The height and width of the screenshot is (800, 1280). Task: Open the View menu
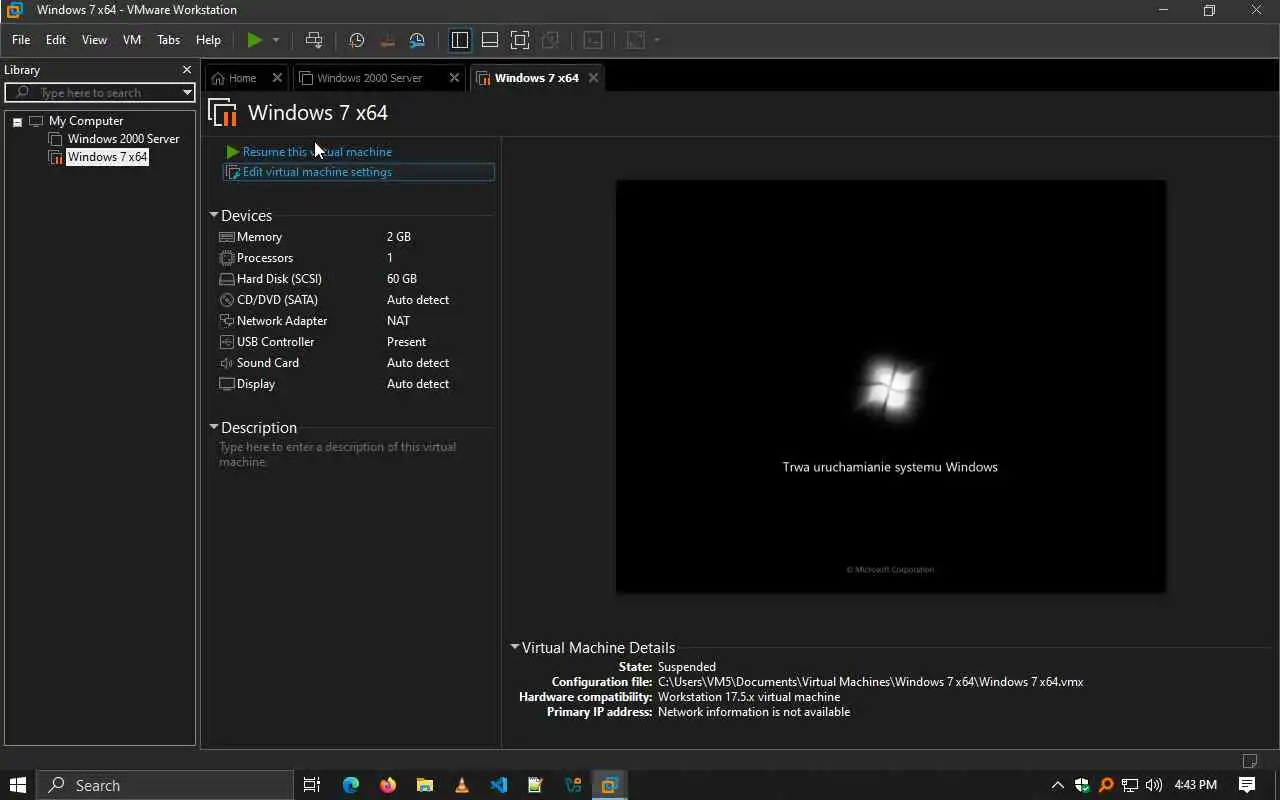[x=94, y=40]
